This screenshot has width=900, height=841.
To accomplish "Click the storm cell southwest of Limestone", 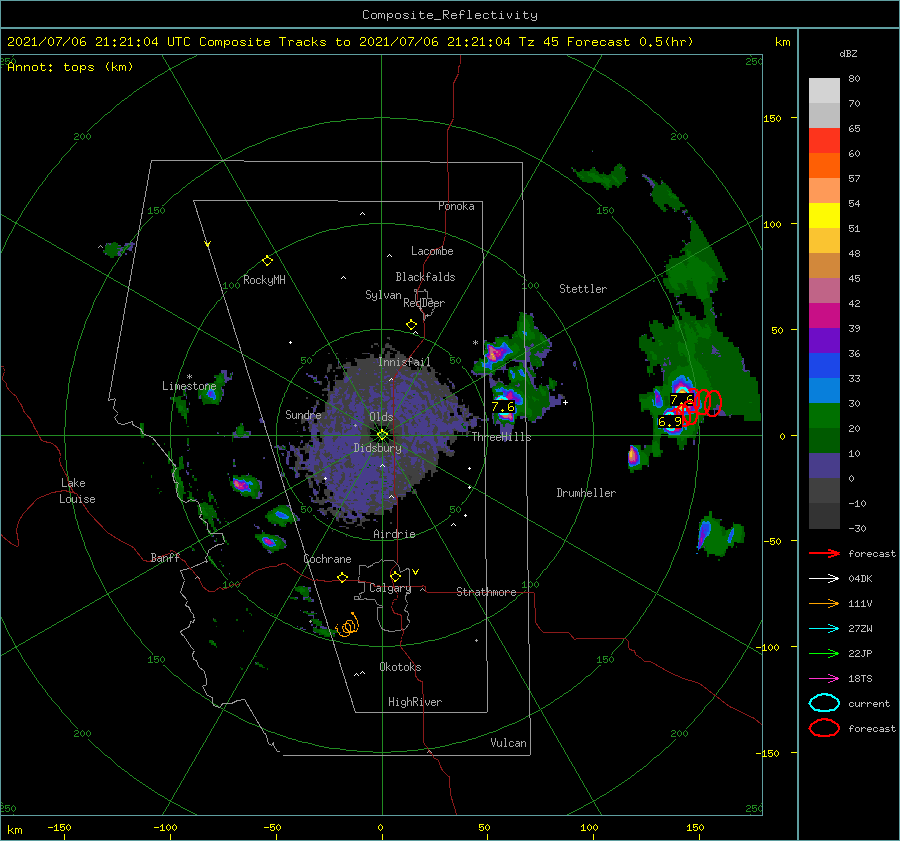I will click(x=246, y=486).
